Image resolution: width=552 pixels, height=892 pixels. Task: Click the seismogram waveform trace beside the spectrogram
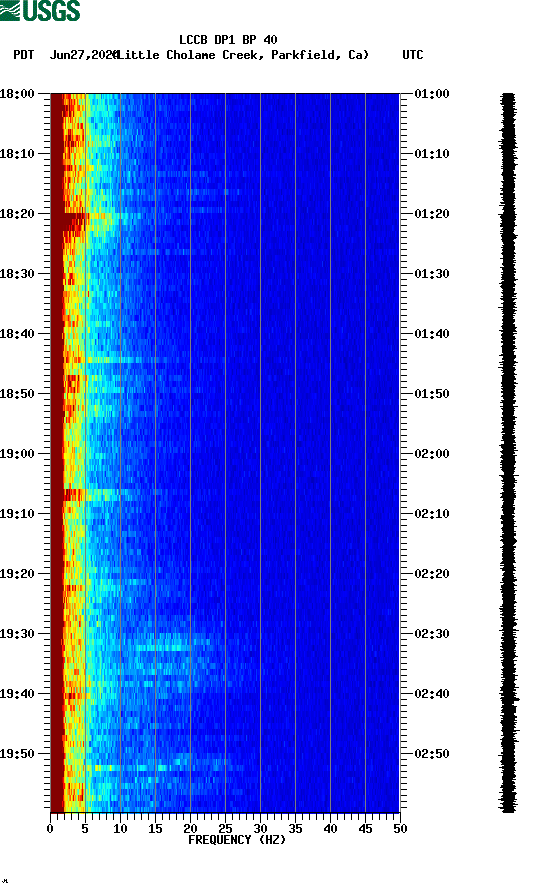(509, 452)
